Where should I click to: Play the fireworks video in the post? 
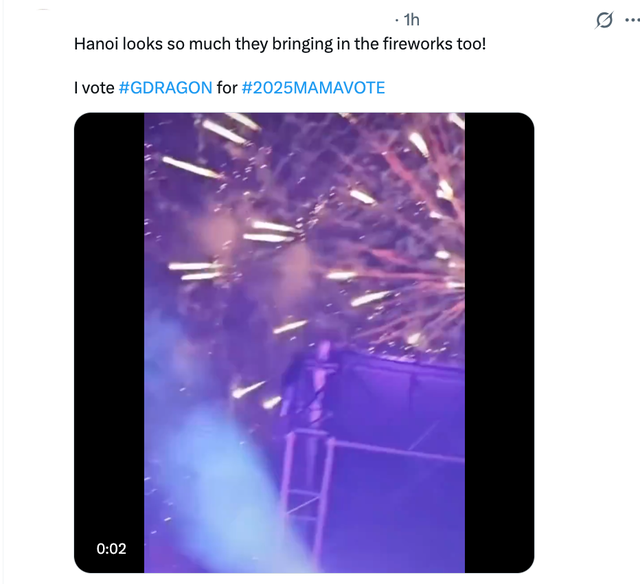pos(304,342)
